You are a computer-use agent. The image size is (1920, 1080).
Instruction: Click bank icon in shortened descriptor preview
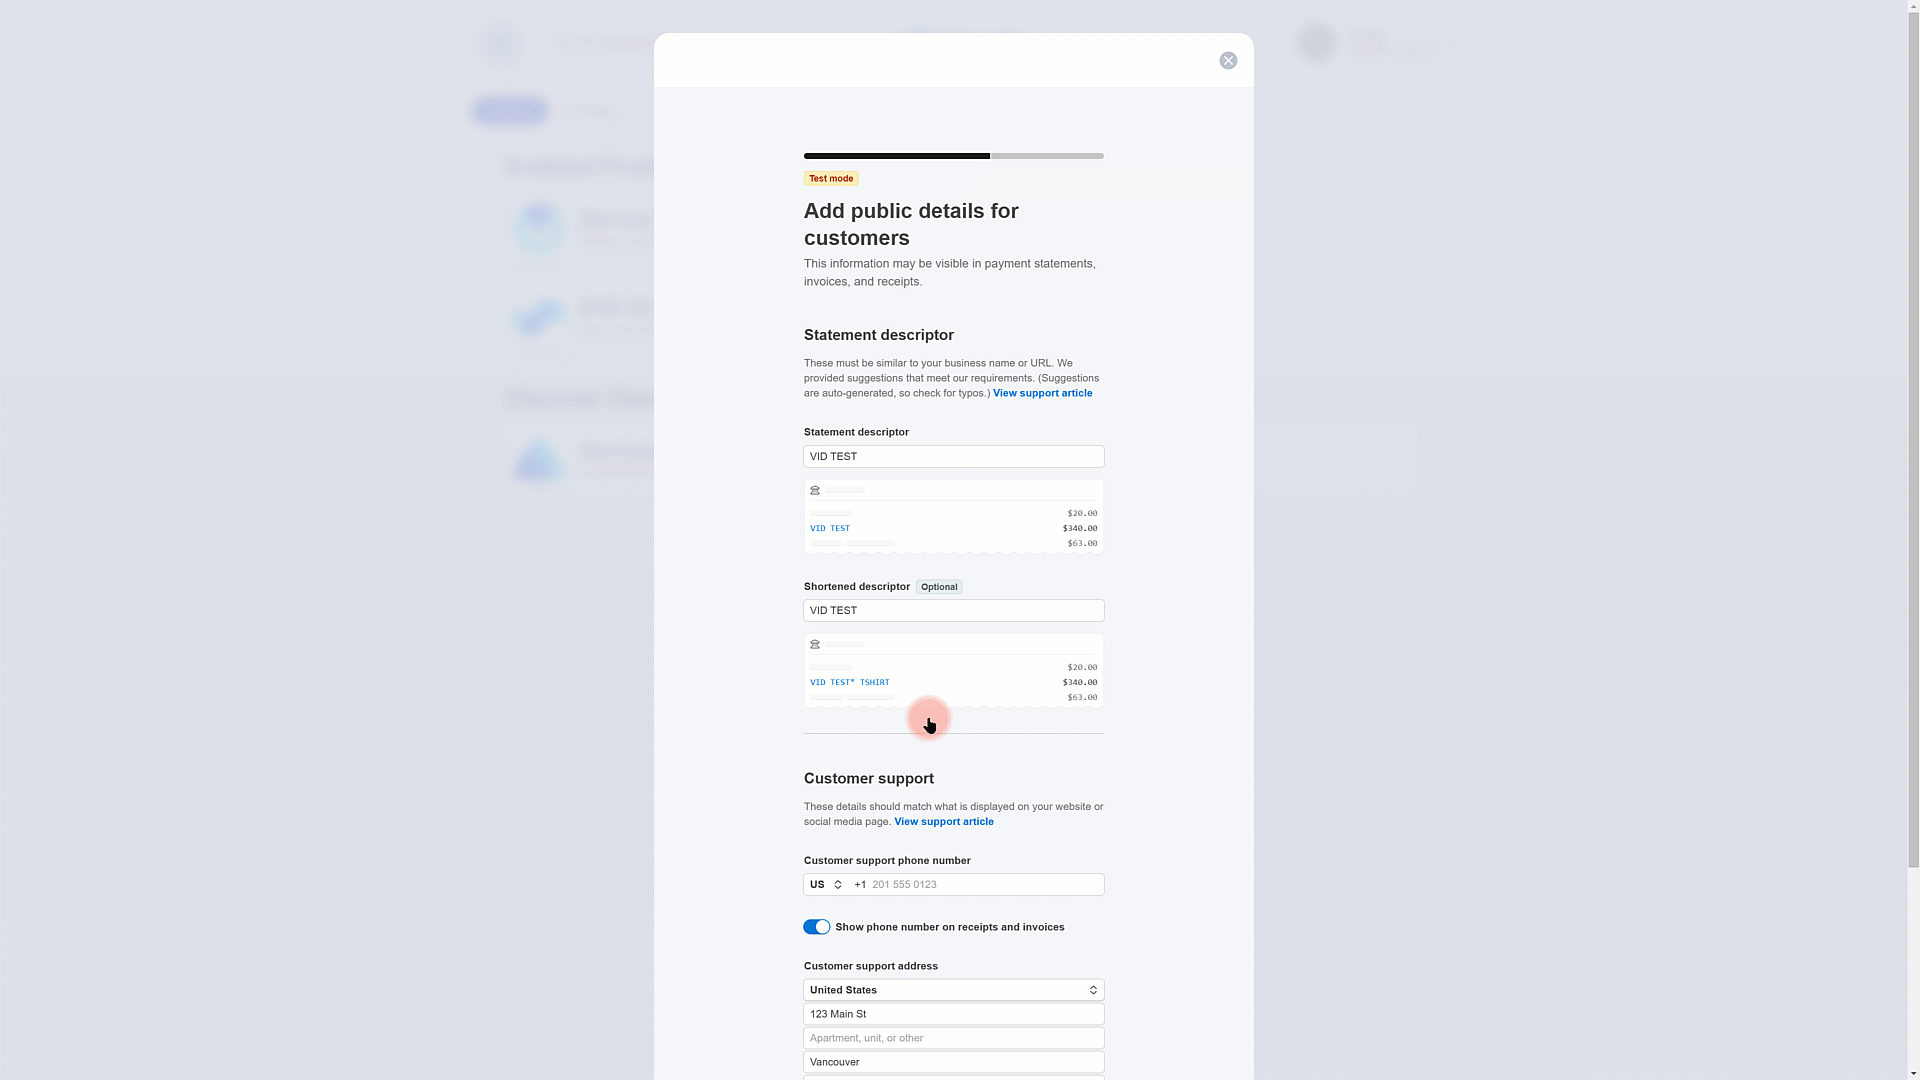[815, 645]
